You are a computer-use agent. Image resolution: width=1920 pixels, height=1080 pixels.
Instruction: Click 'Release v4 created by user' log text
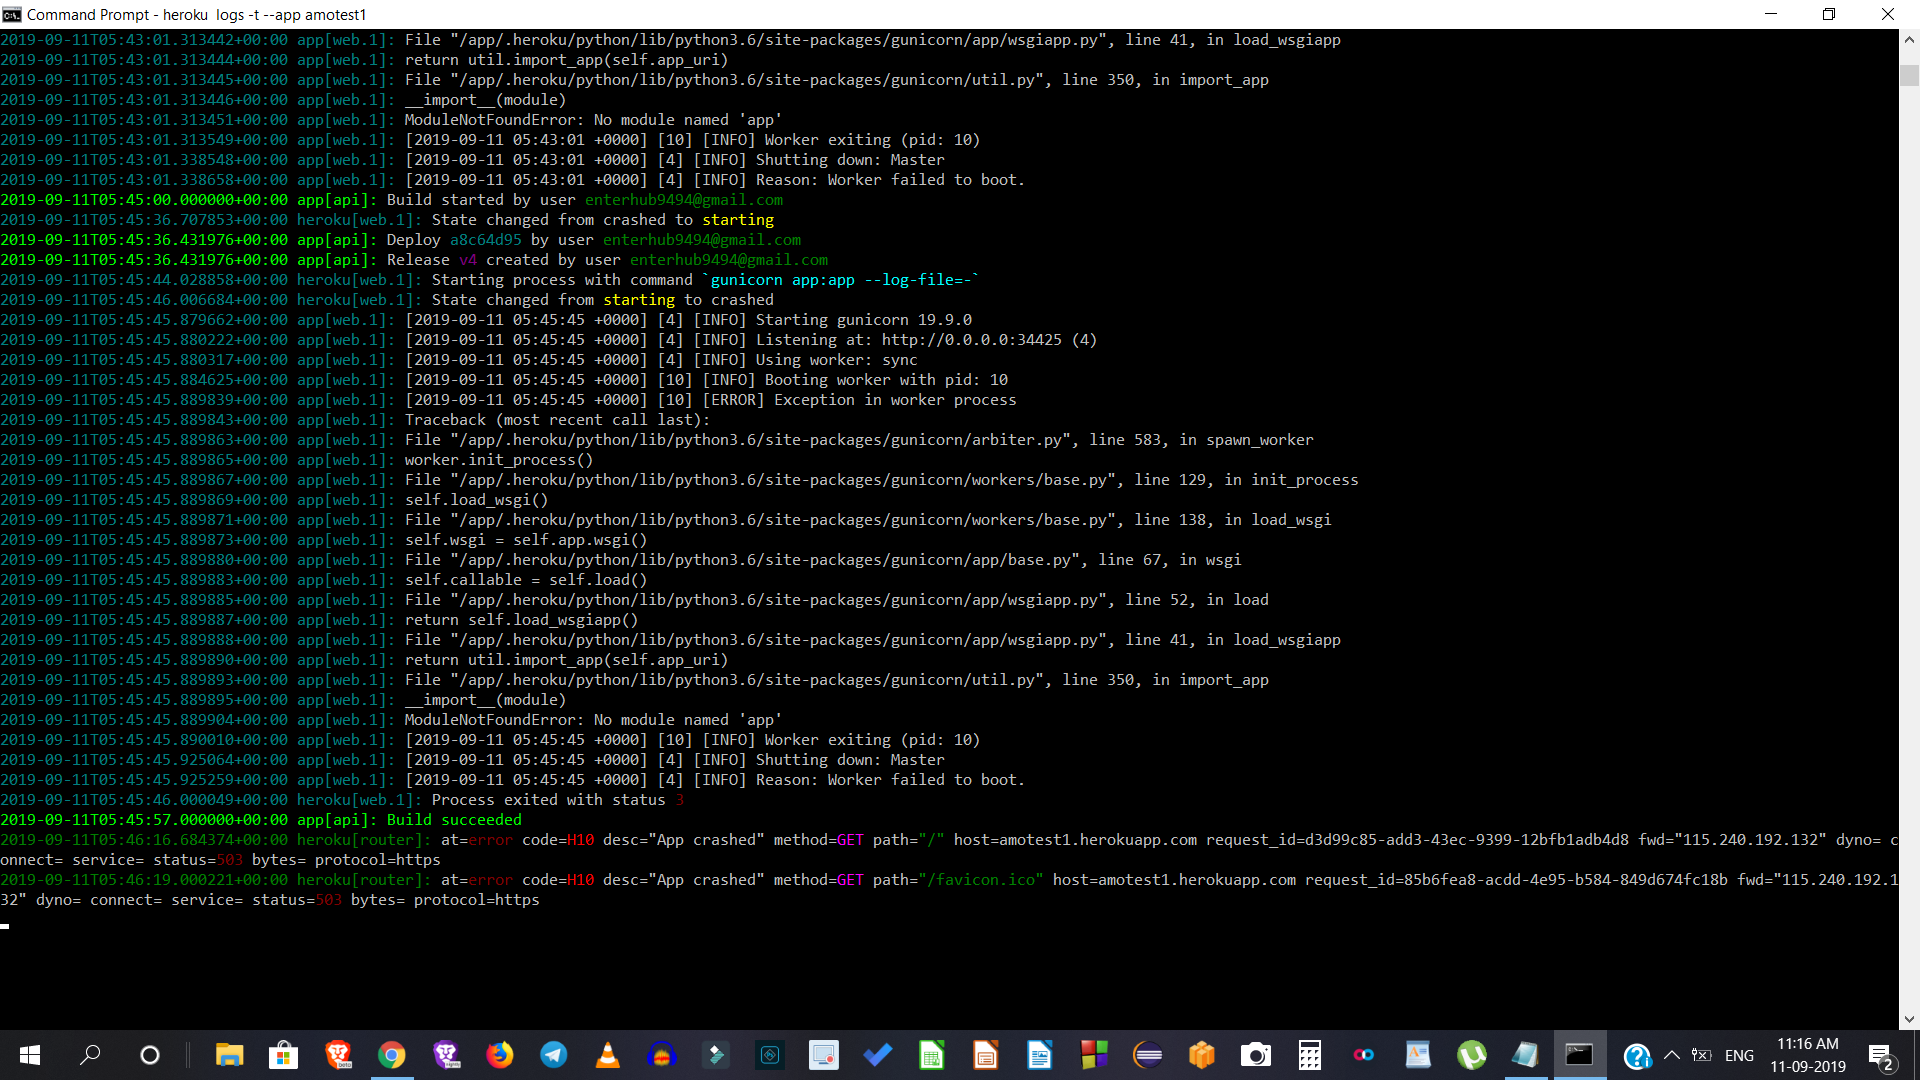coord(504,260)
